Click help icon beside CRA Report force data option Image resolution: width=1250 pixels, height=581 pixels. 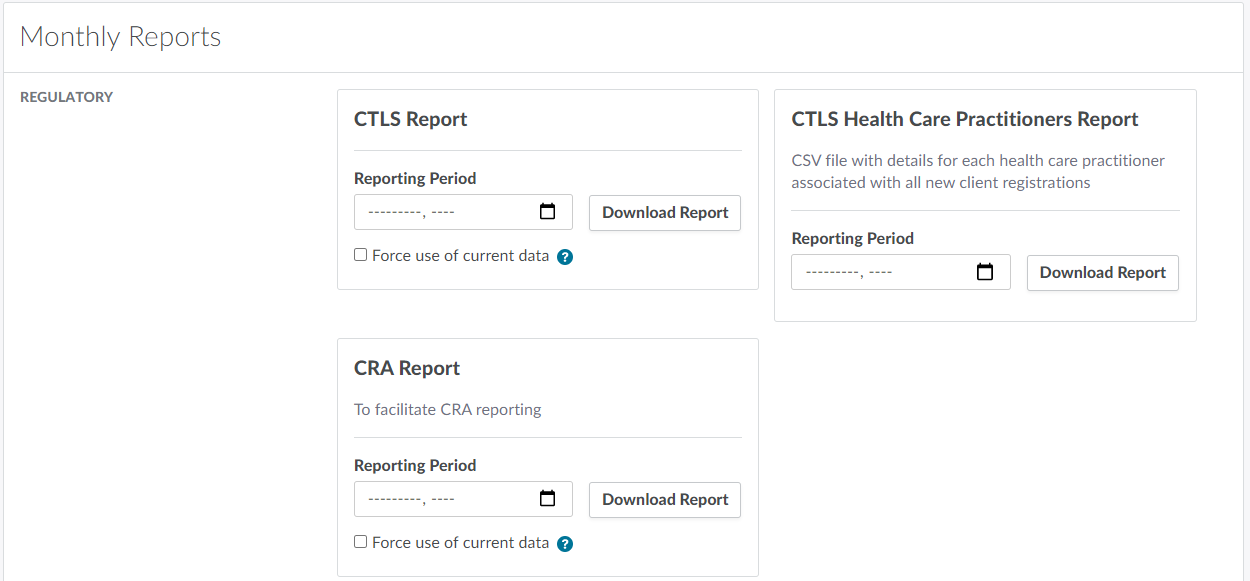(x=565, y=544)
